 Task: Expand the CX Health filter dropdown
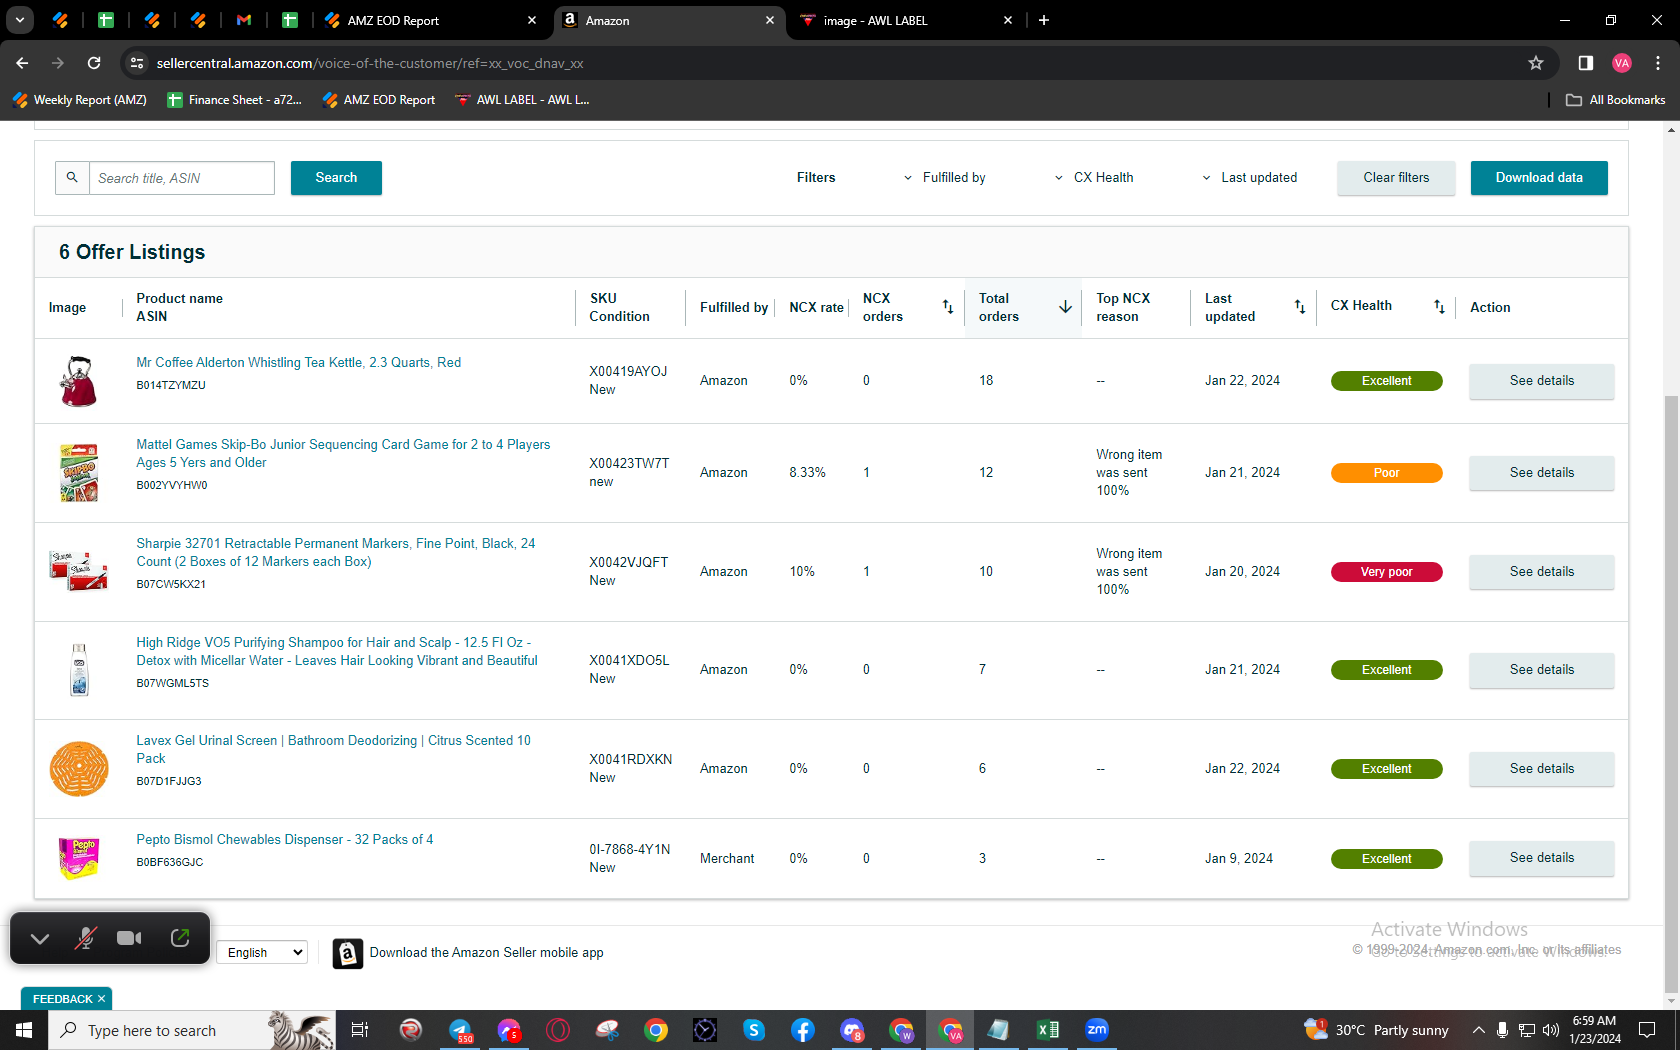1094,178
